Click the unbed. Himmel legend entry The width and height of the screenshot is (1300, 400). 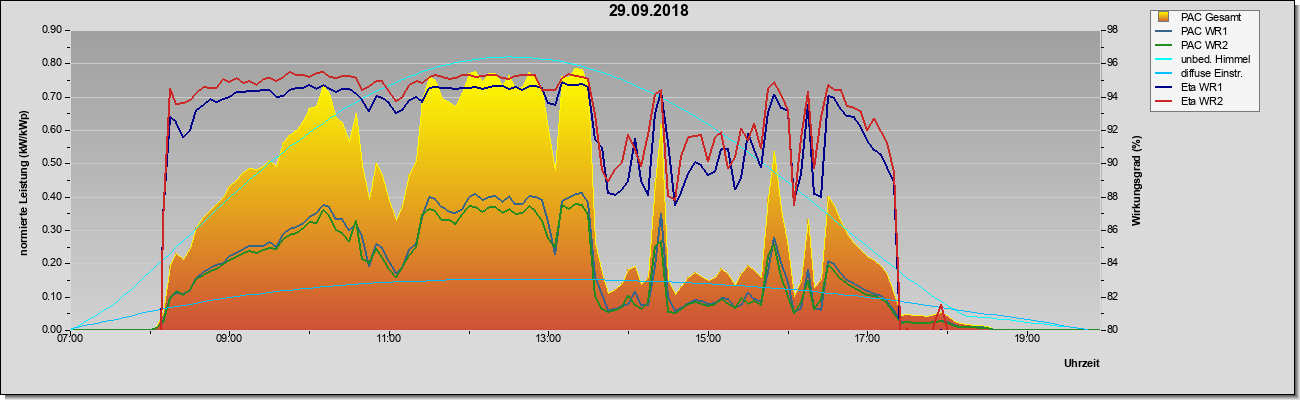pyautogui.click(x=1215, y=60)
